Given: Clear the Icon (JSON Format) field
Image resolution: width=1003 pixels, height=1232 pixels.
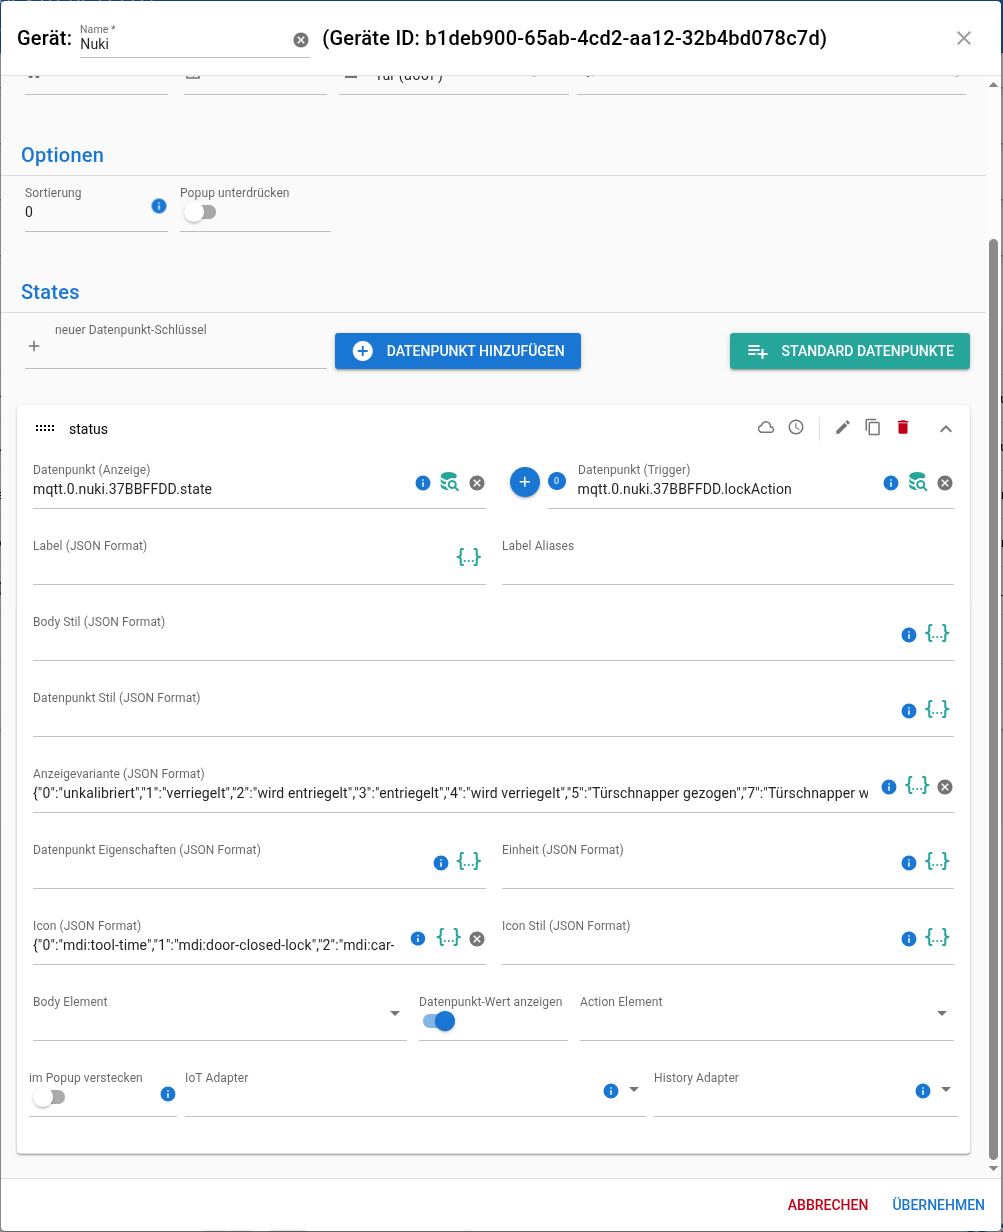Looking at the screenshot, I should [477, 939].
